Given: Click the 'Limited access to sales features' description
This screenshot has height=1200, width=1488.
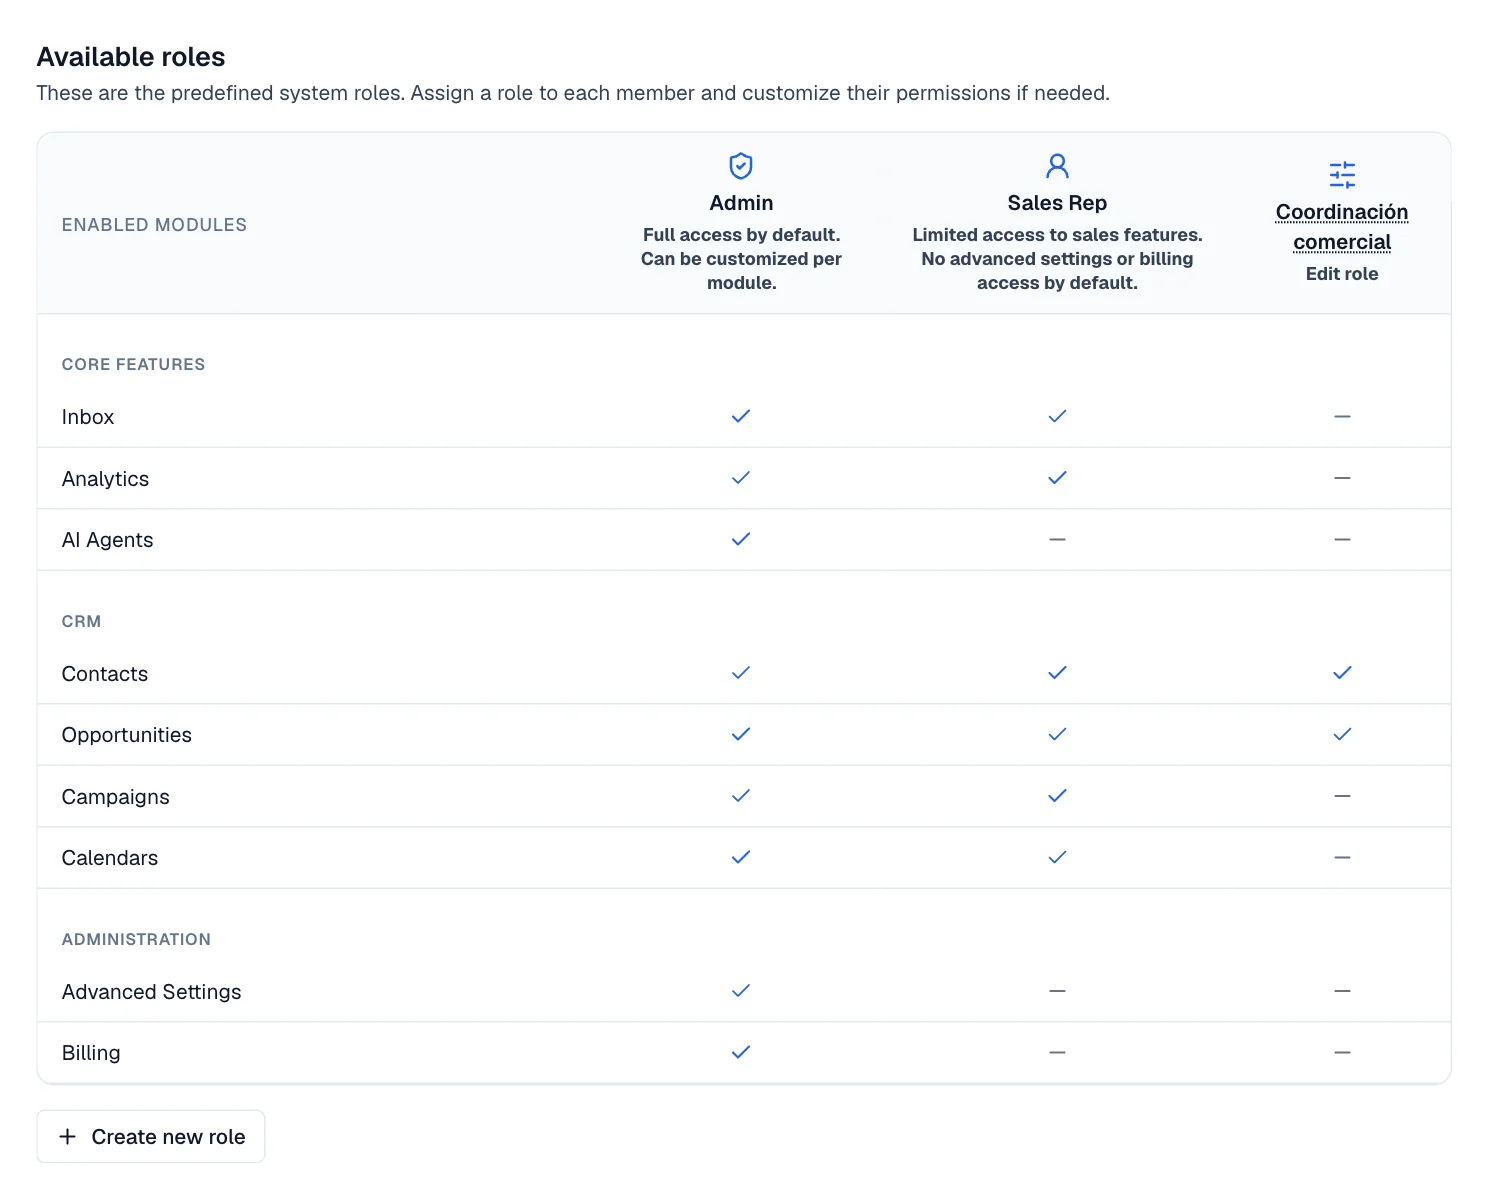Looking at the screenshot, I should (x=1057, y=259).
